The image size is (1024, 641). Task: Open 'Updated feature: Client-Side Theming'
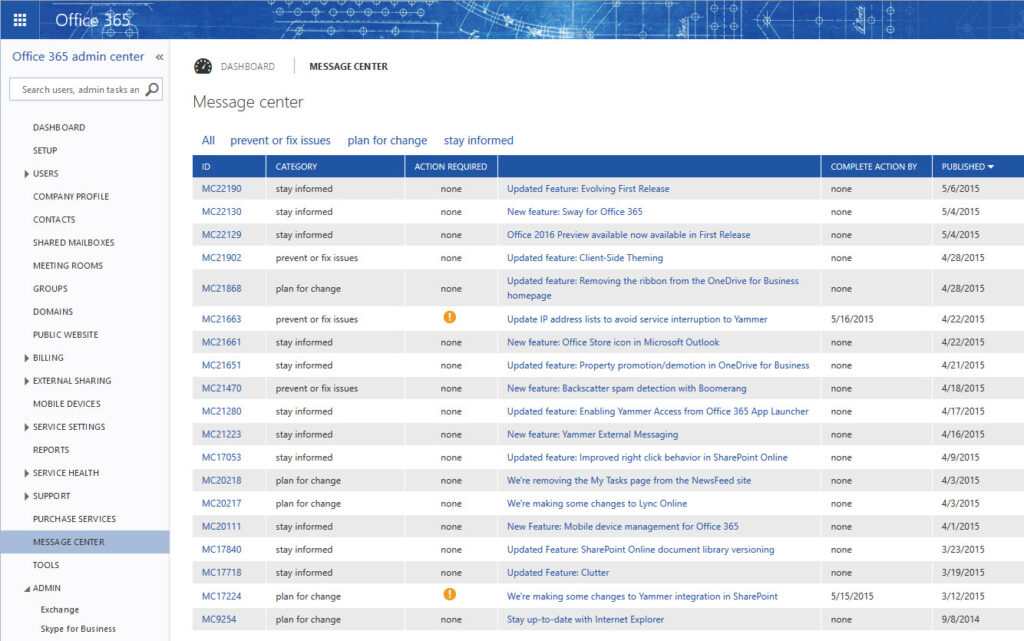[x=584, y=258]
